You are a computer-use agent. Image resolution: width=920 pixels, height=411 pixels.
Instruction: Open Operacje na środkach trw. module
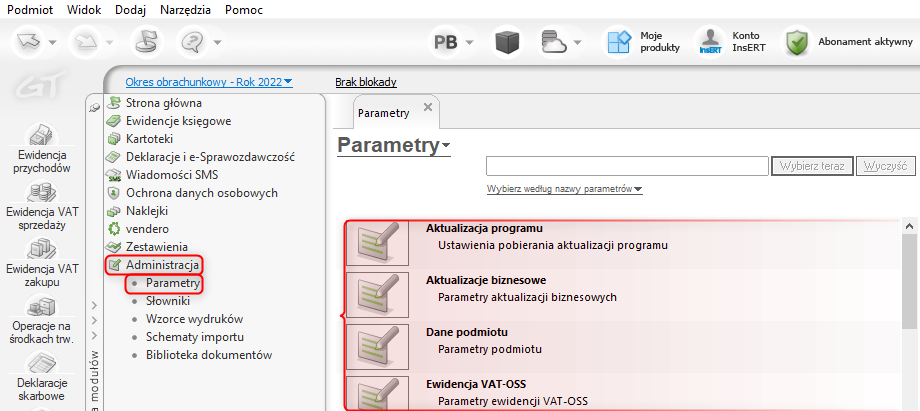tap(40, 318)
